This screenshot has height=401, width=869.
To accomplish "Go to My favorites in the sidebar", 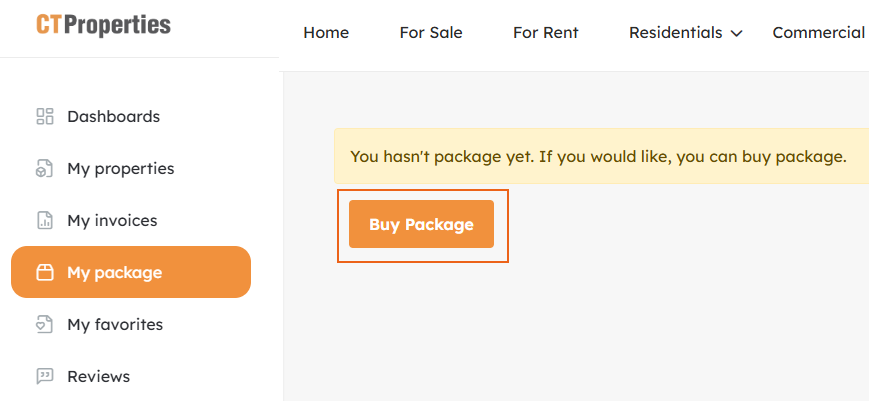I will click(115, 325).
